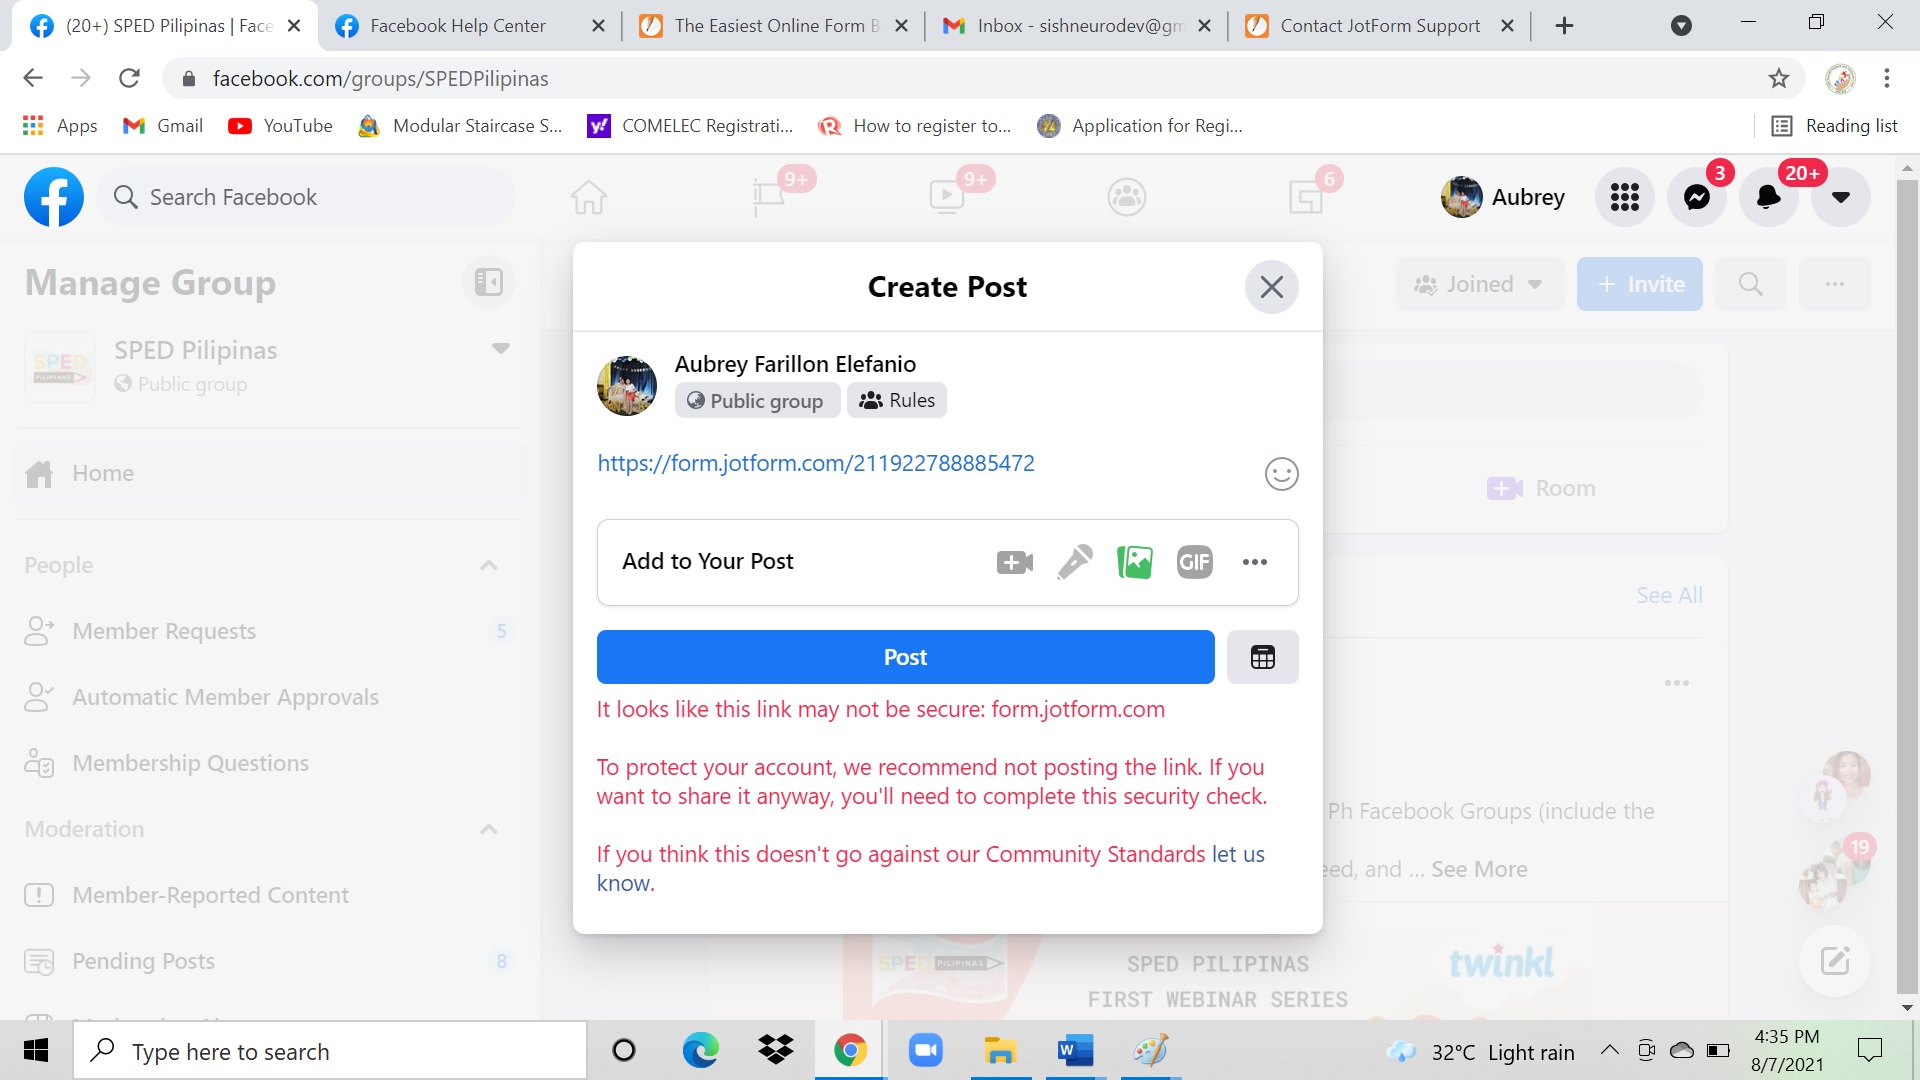This screenshot has width=1920, height=1080.
Task: Switch to The Easiest Online Form tab
Action: click(x=772, y=26)
